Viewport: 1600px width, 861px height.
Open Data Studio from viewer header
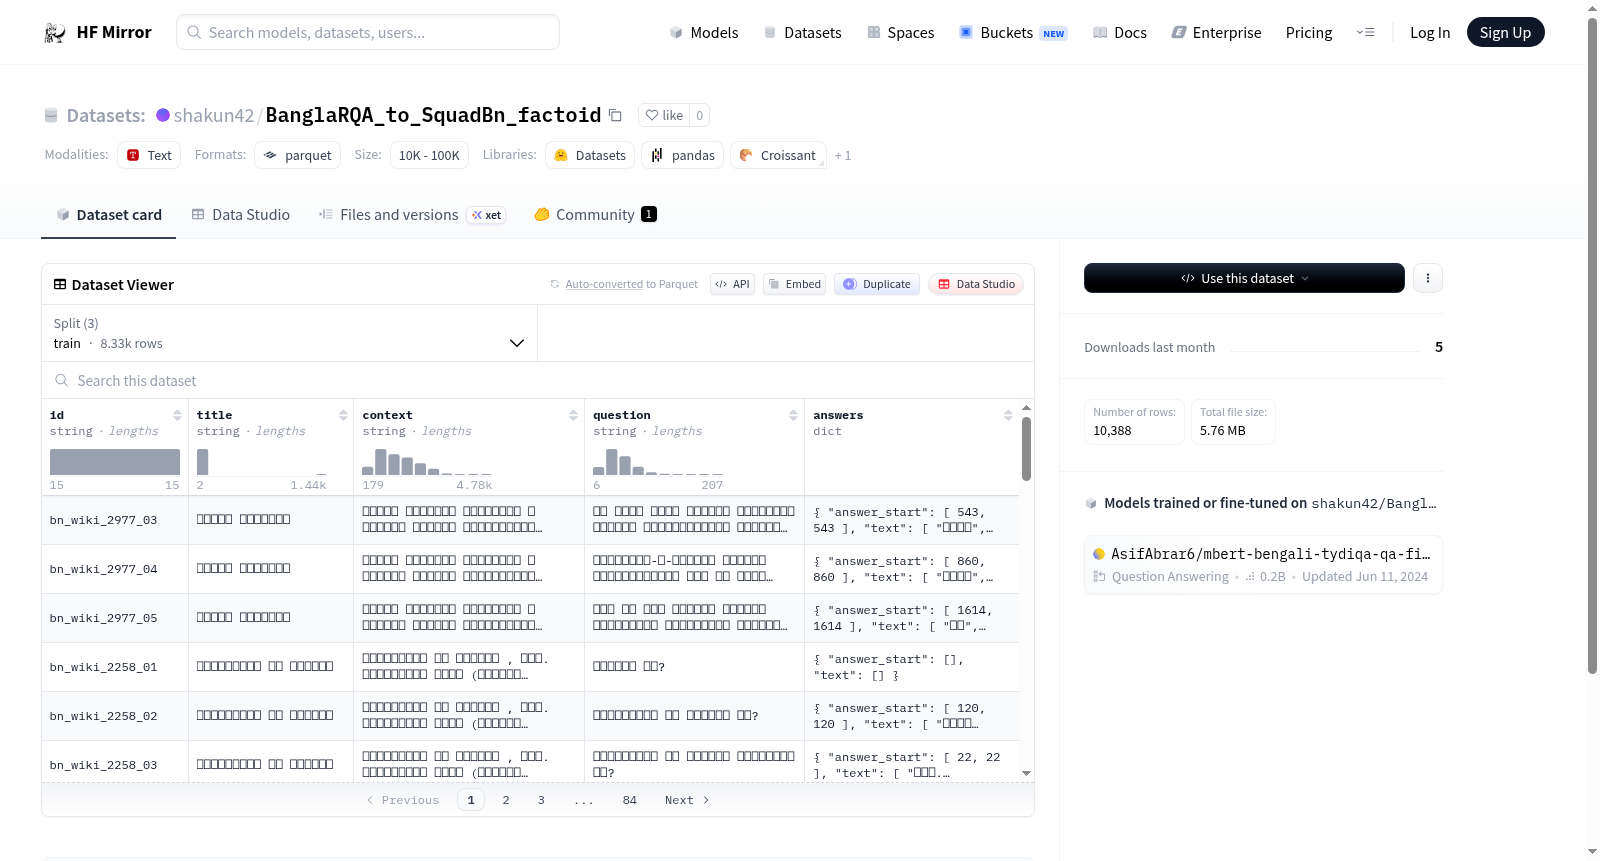[x=976, y=284]
